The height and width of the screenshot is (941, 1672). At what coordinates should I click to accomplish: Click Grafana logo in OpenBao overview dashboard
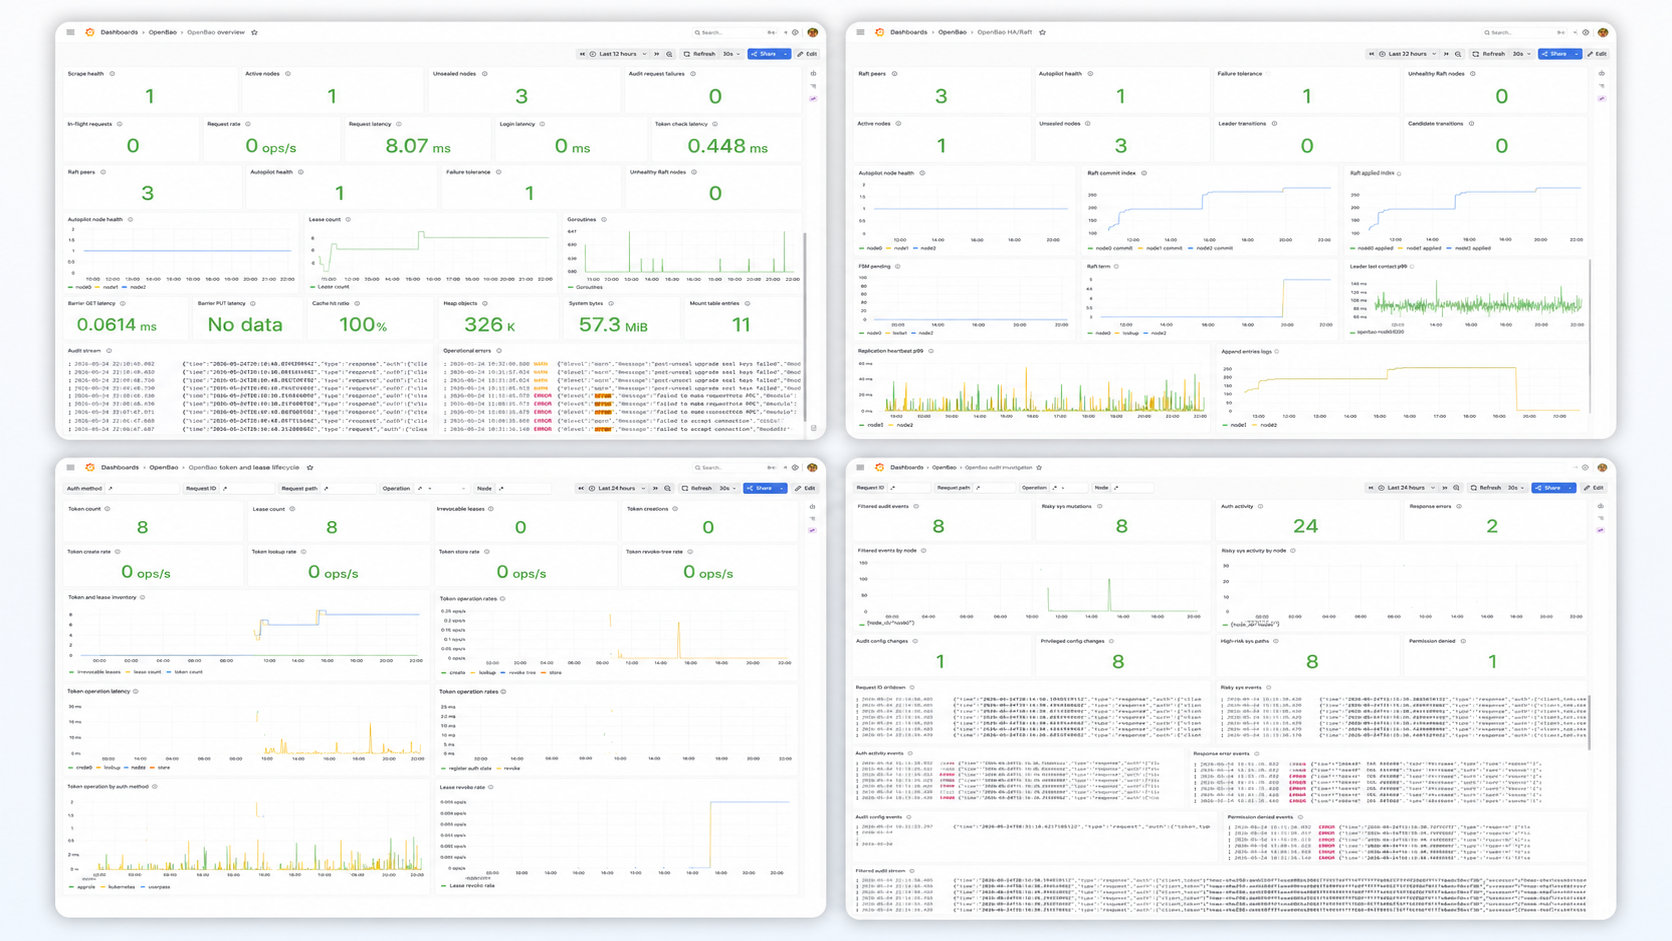coord(90,32)
